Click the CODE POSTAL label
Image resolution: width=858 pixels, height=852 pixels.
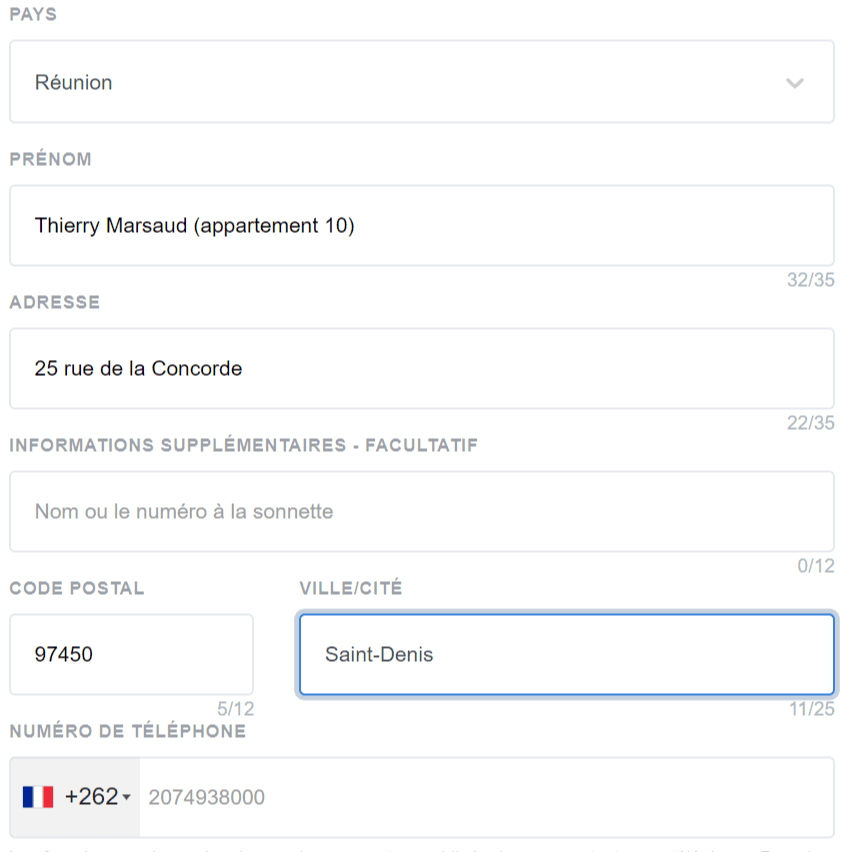click(x=77, y=588)
